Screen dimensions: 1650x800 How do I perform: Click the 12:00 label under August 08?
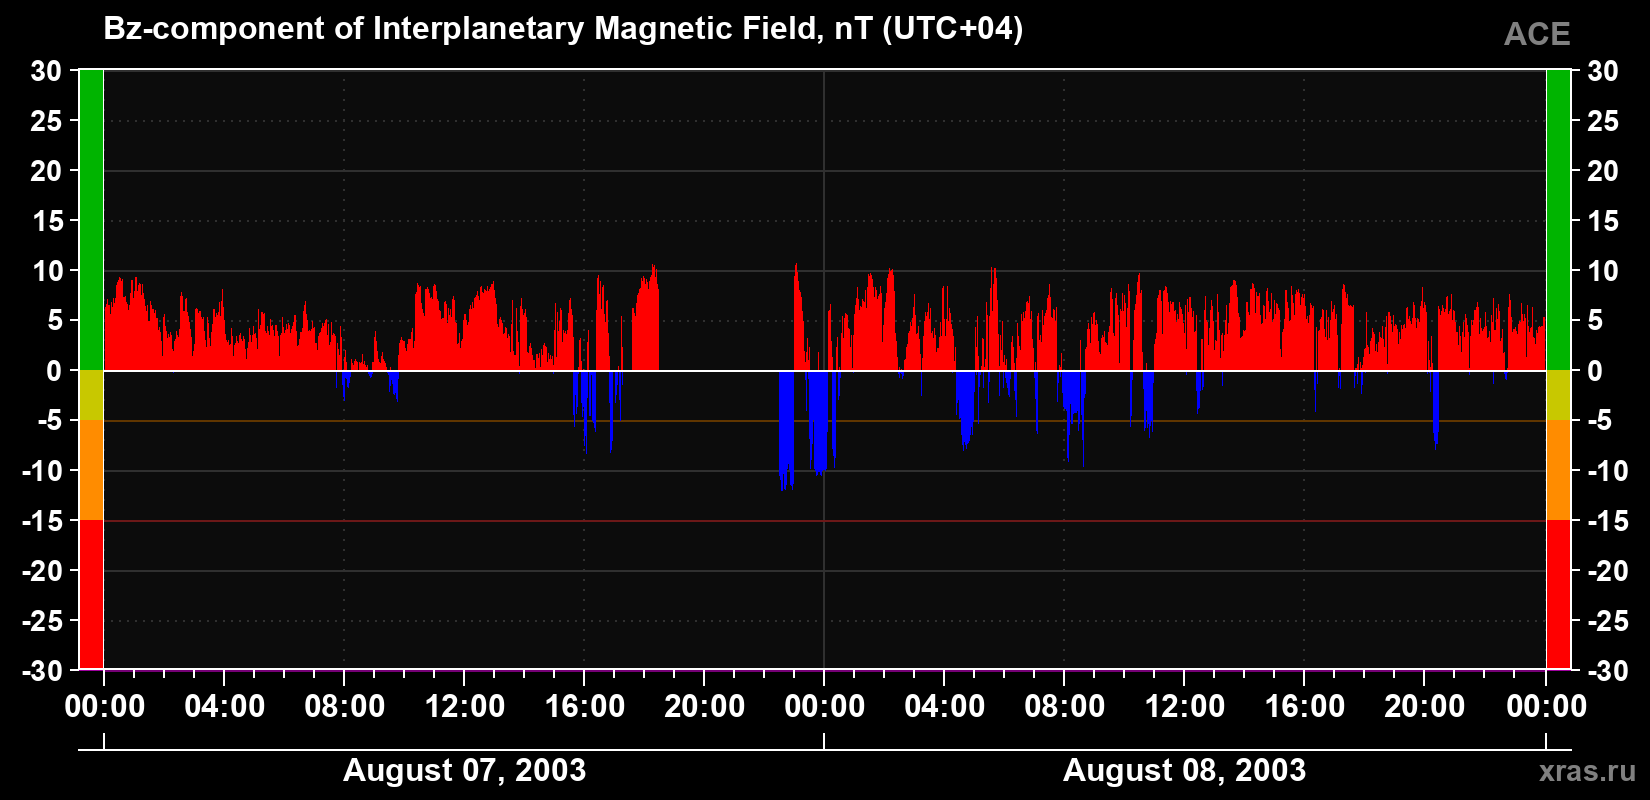point(1185,707)
